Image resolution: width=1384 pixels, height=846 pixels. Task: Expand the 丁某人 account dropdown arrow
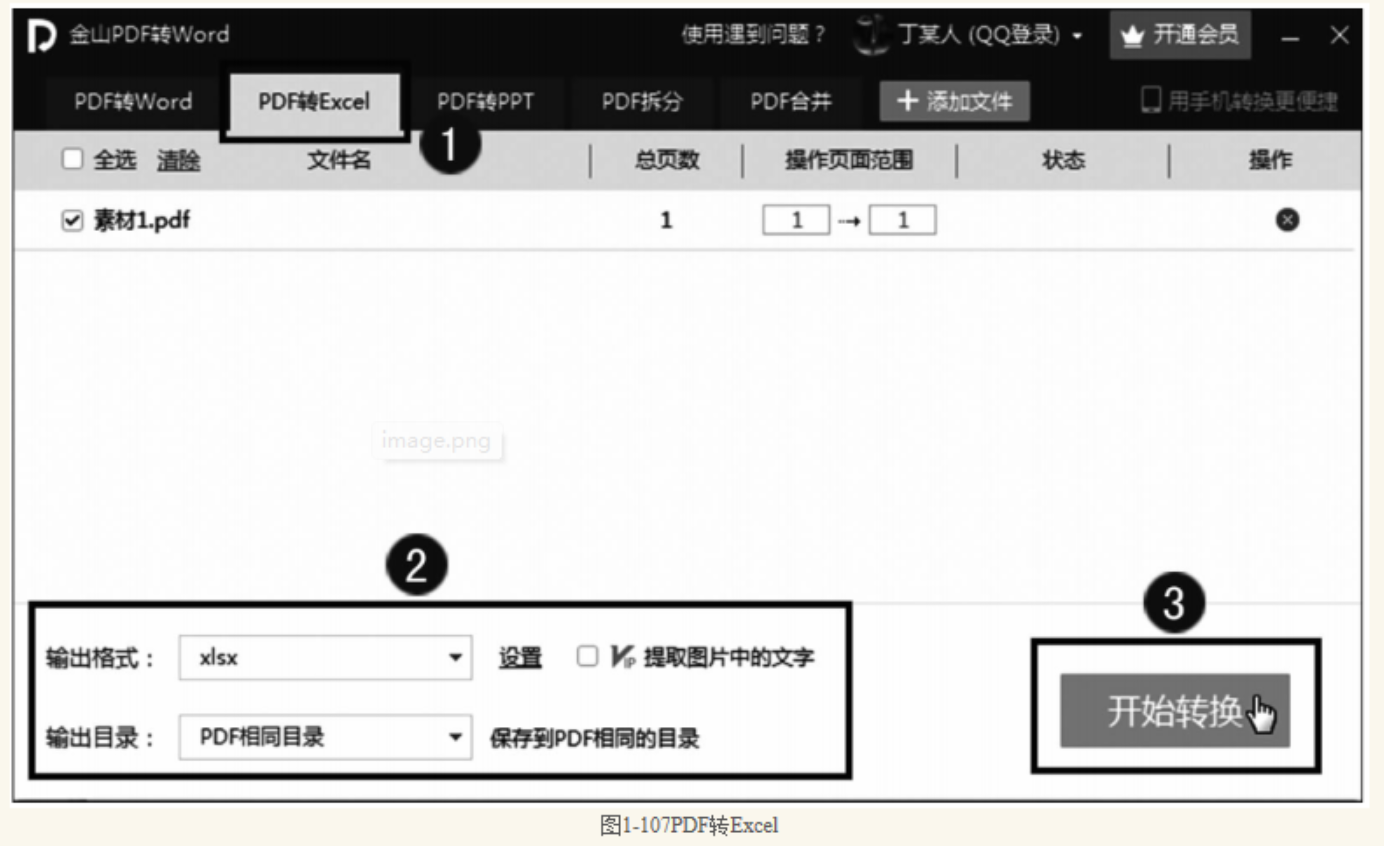click(x=1077, y=37)
